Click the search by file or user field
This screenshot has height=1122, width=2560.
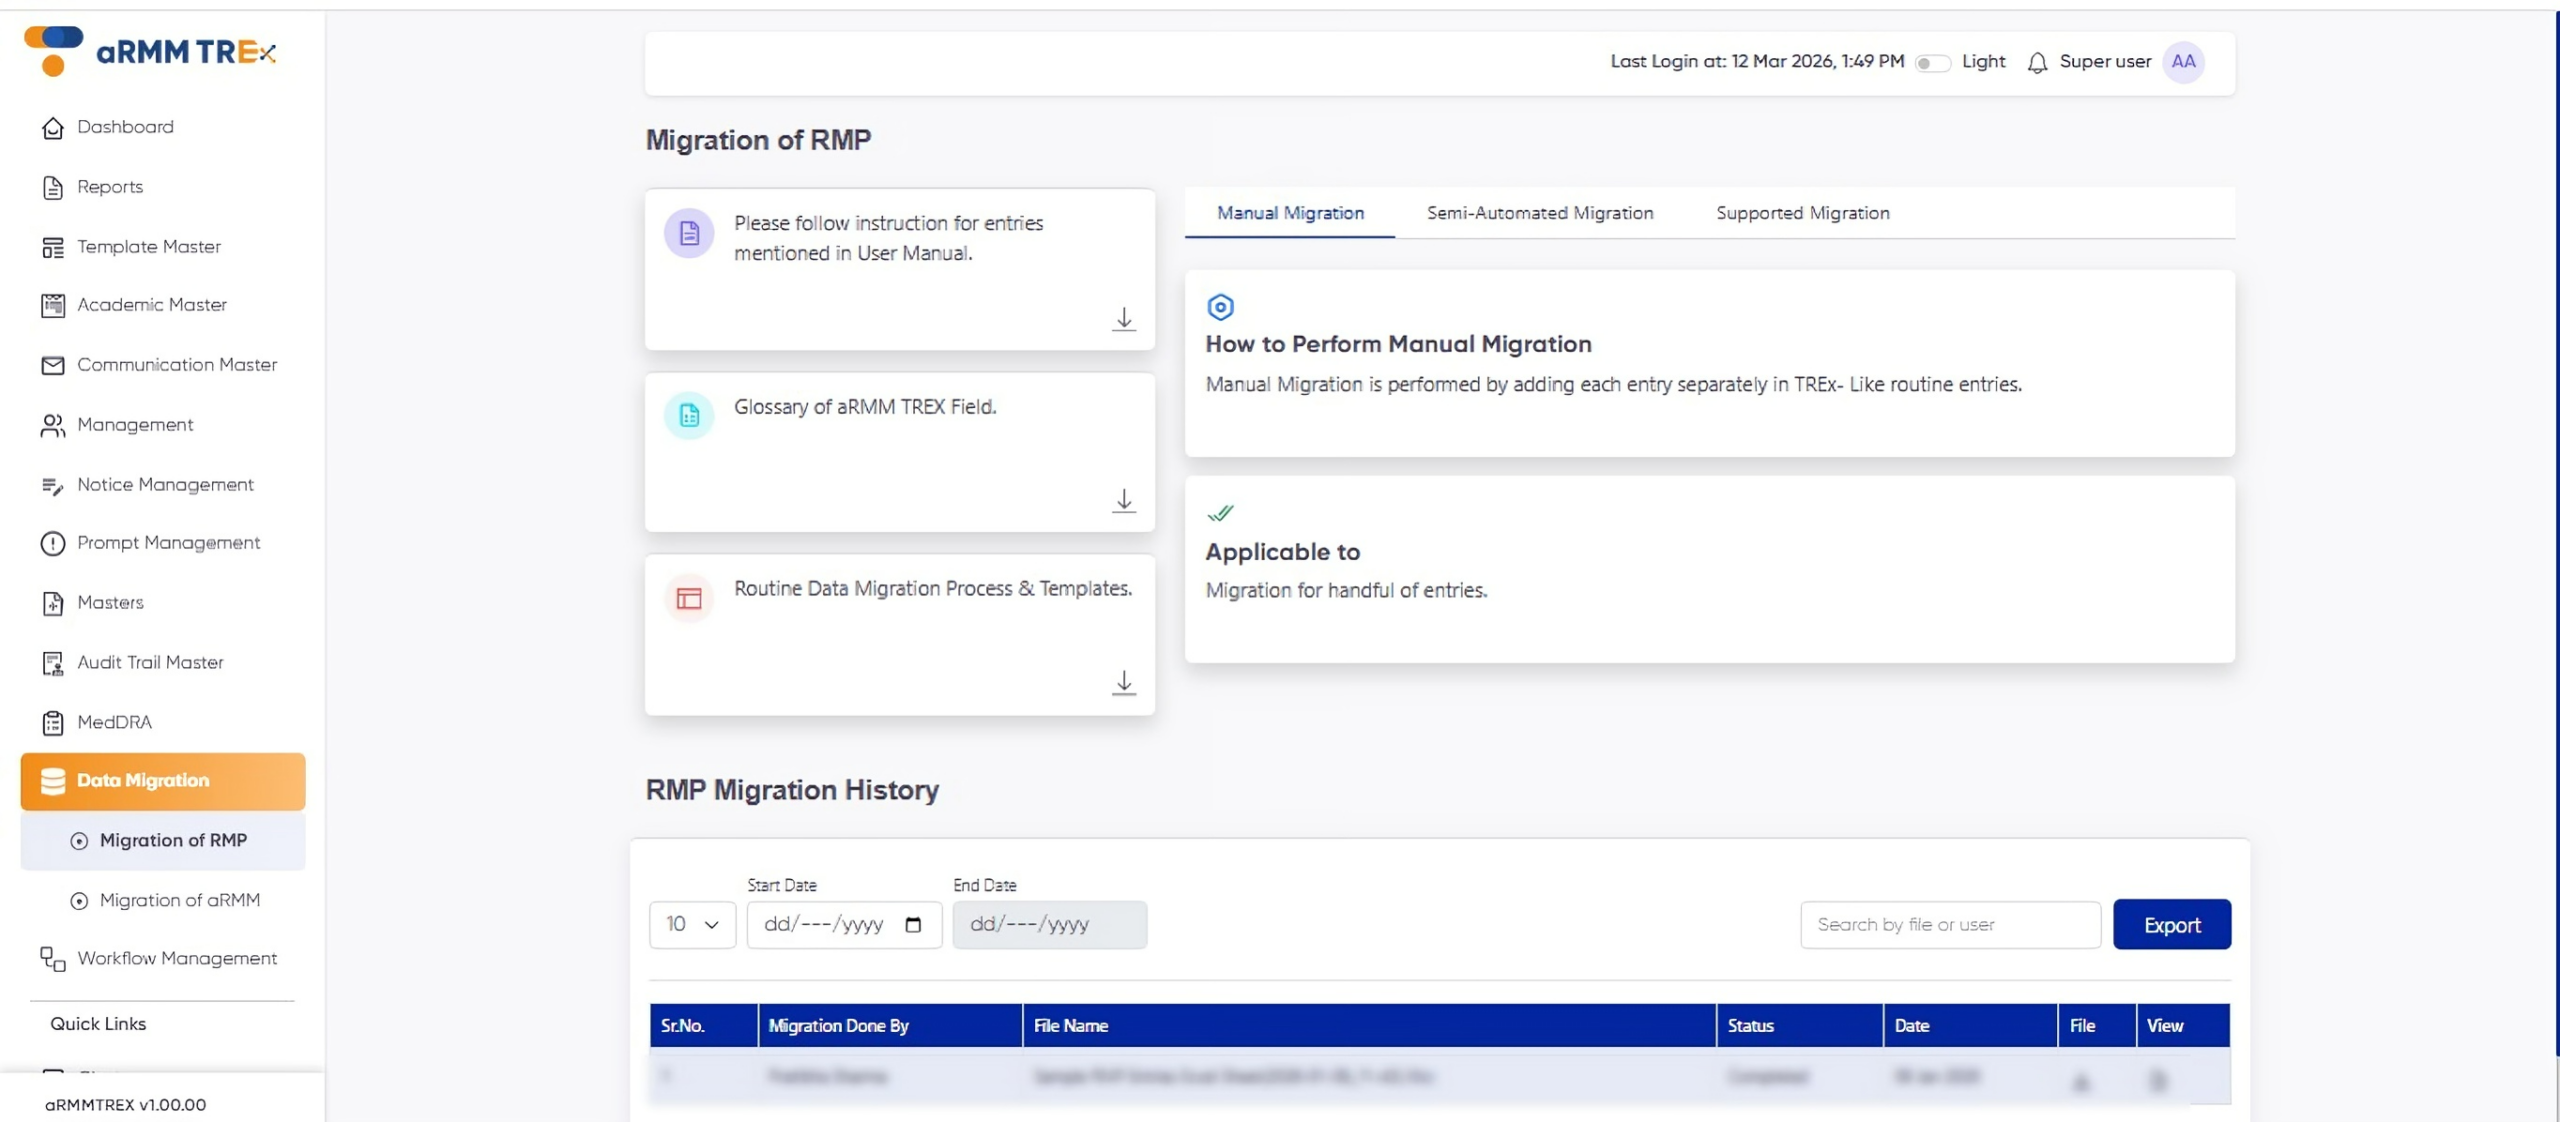point(1948,925)
